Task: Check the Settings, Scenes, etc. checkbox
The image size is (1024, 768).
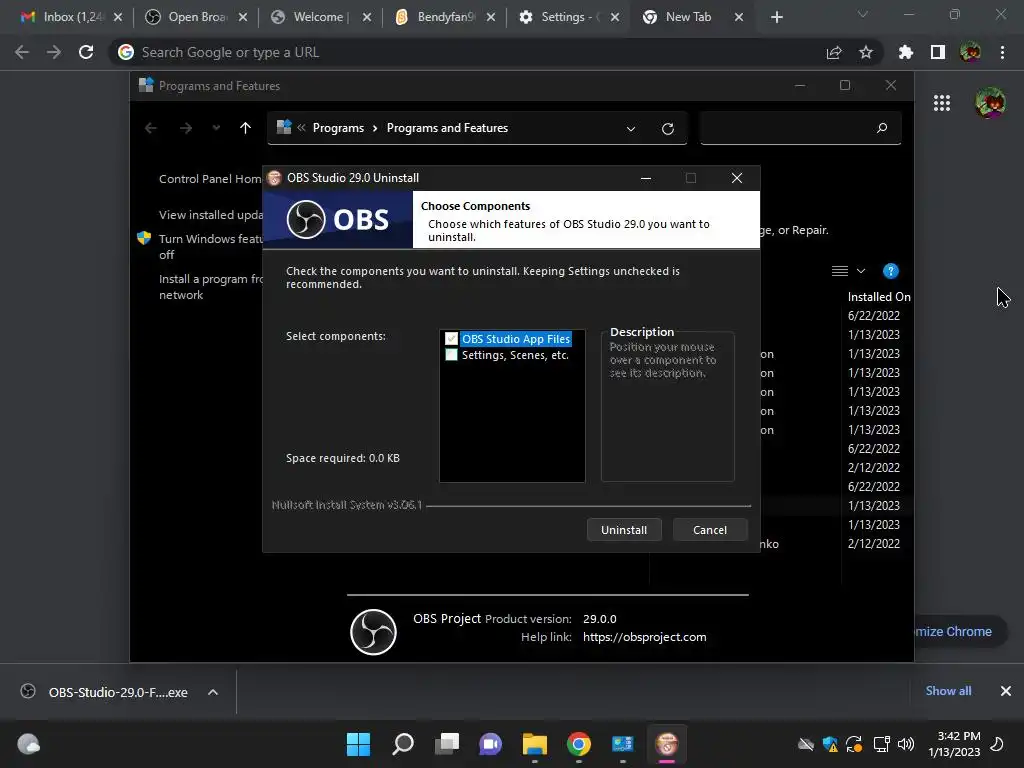Action: click(x=451, y=355)
